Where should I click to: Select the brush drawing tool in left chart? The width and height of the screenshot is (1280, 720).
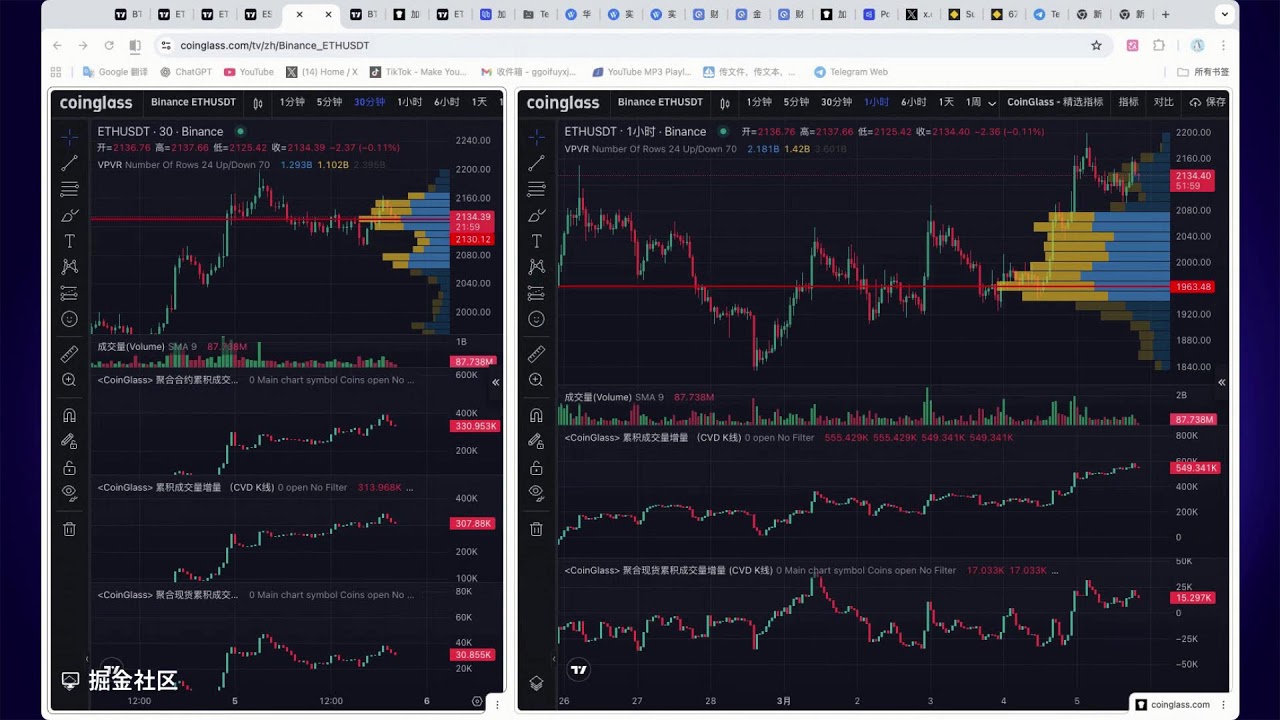point(69,215)
